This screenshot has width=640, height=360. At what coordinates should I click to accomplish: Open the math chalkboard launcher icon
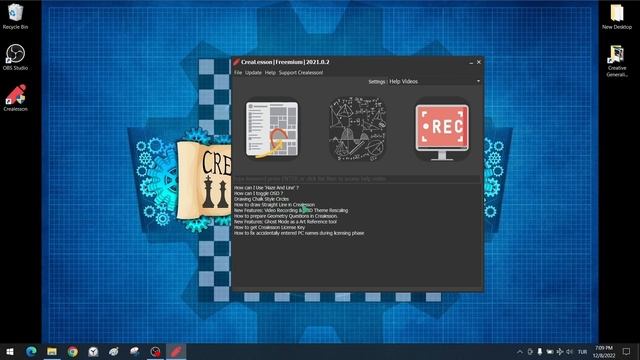[x=358, y=129]
